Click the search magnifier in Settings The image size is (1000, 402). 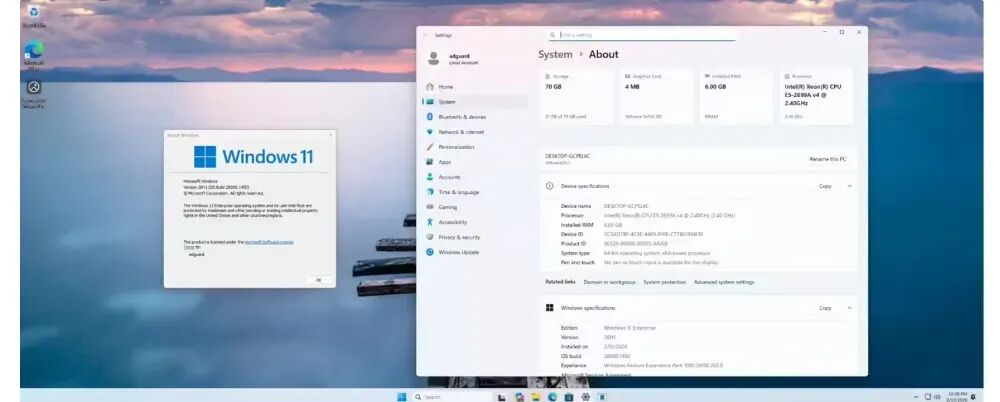552,35
